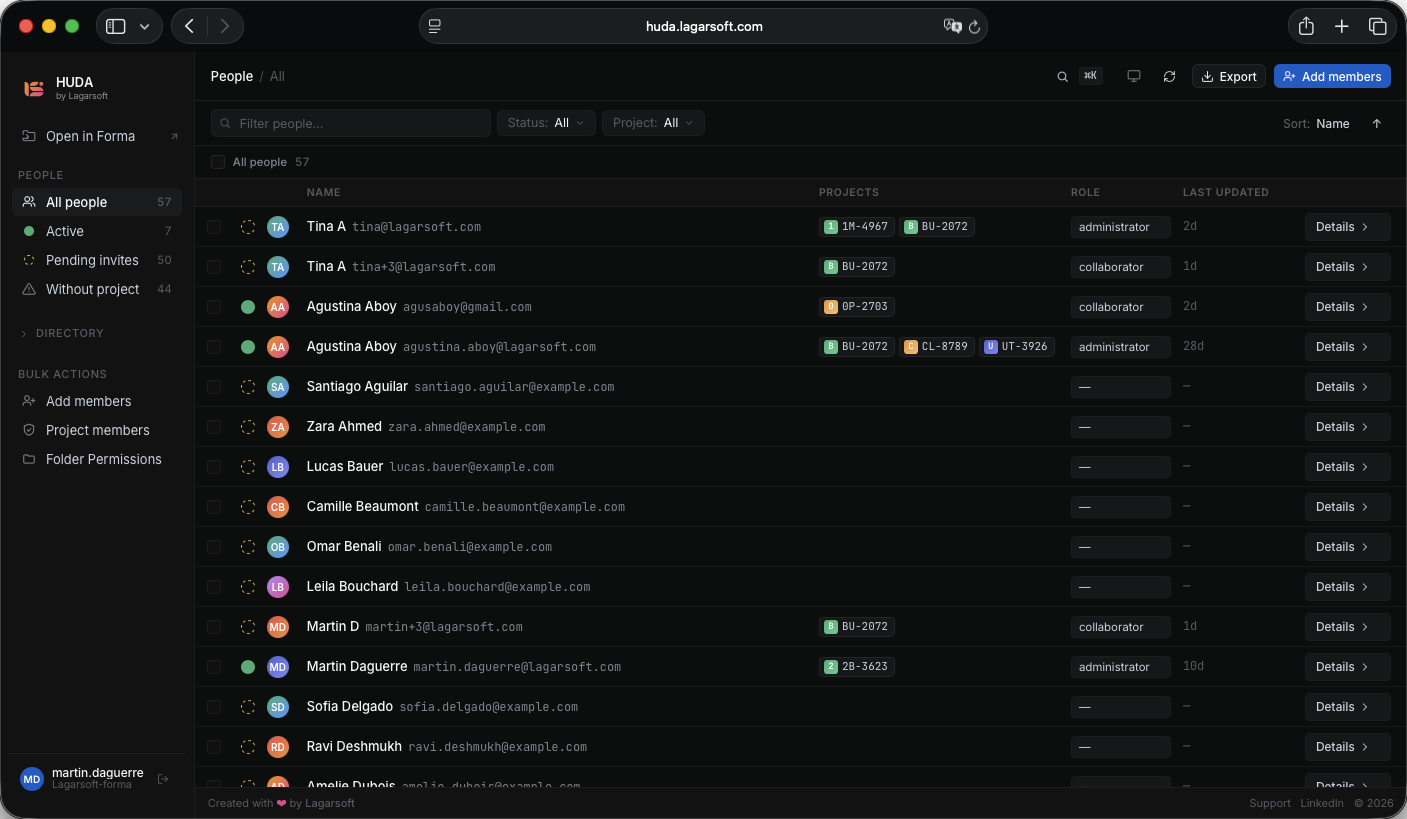
Task: Click the Support link in footer
Action: click(1270, 803)
